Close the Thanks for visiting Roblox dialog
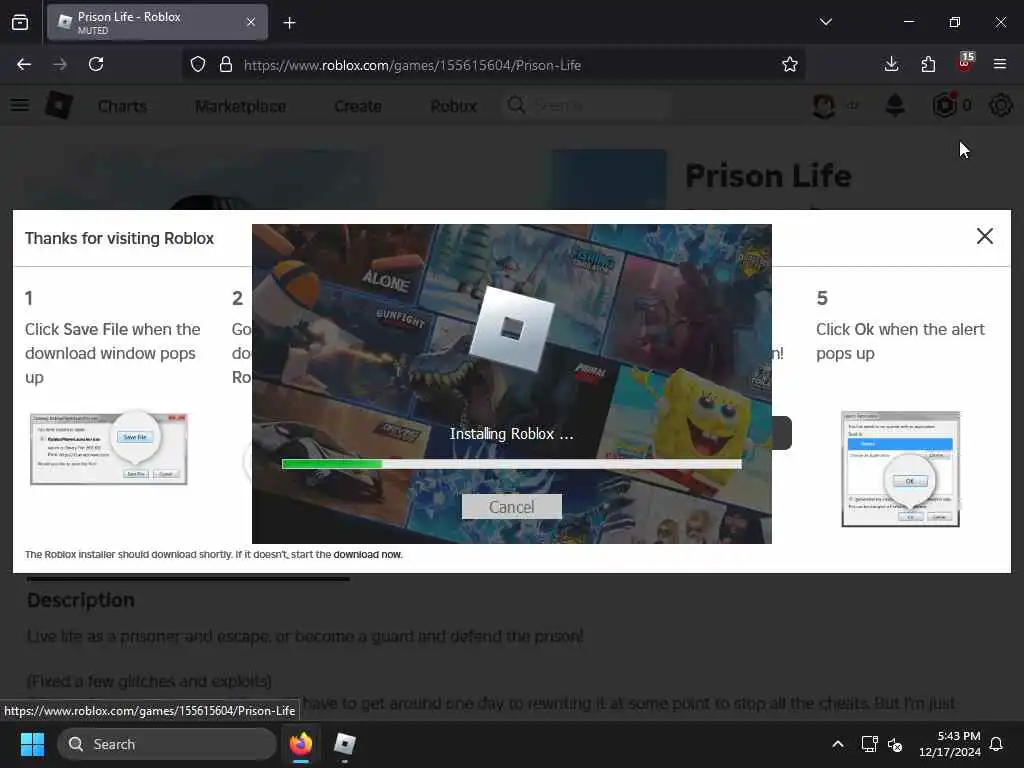The height and width of the screenshot is (768, 1024). coord(984,236)
